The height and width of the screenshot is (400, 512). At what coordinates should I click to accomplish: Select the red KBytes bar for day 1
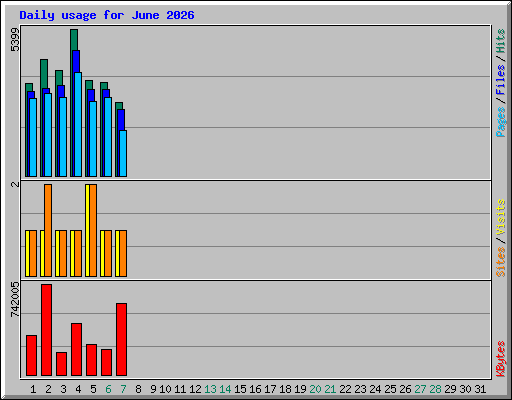(x=32, y=356)
